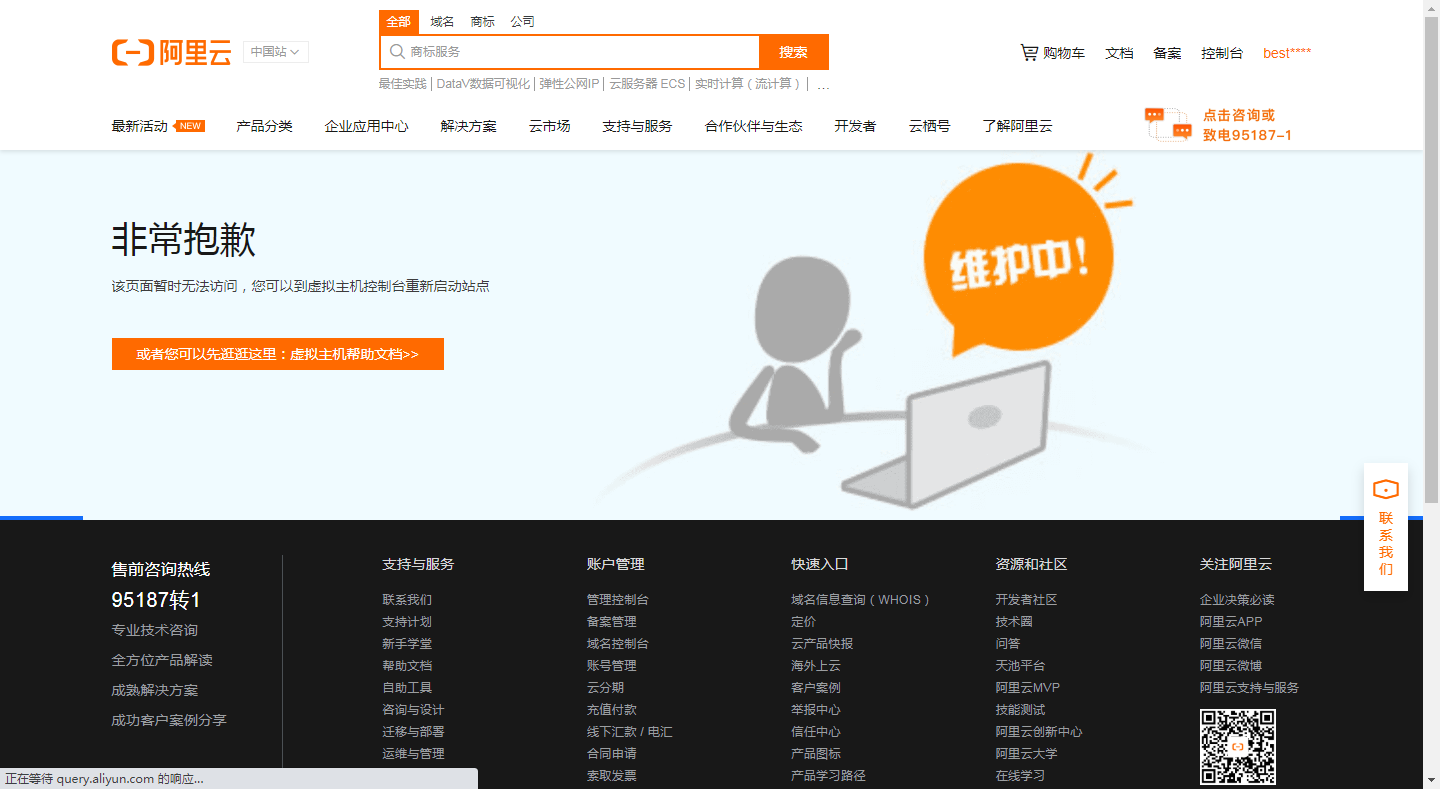Image resolution: width=1440 pixels, height=789 pixels.
Task: Click the NEW badge beside 最新活动
Action: (189, 126)
